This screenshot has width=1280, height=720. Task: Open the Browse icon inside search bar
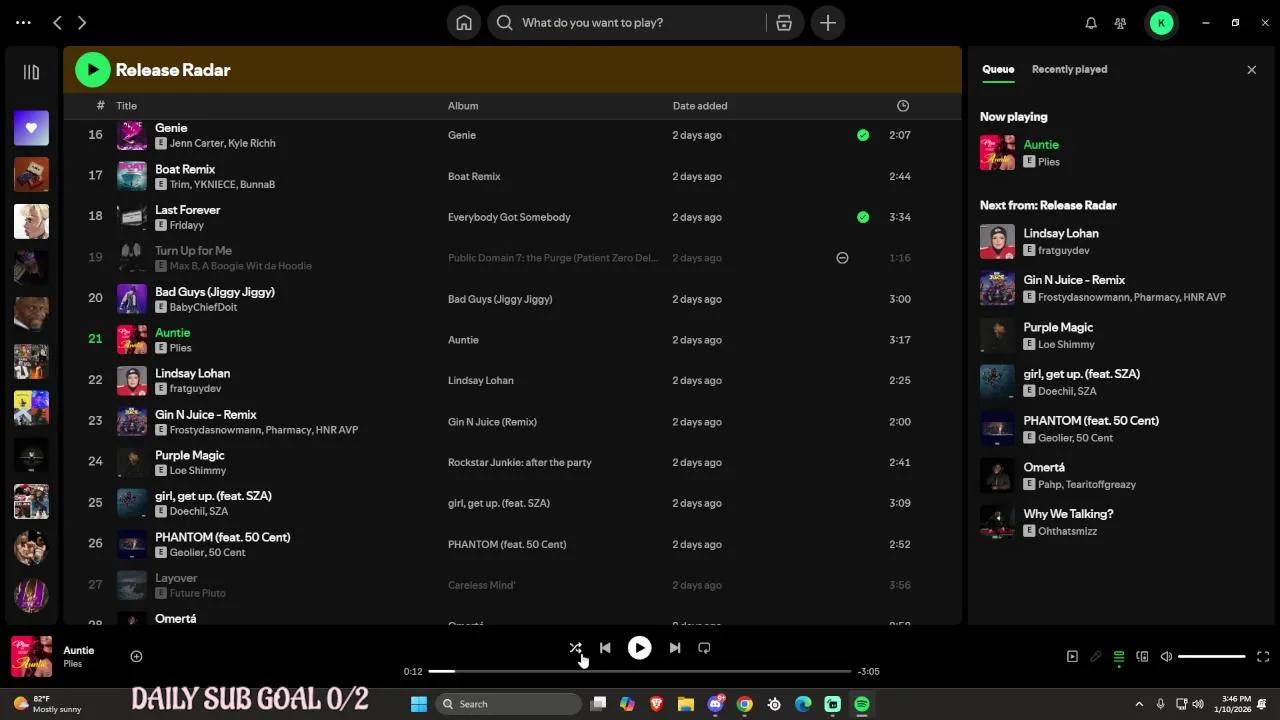point(784,23)
